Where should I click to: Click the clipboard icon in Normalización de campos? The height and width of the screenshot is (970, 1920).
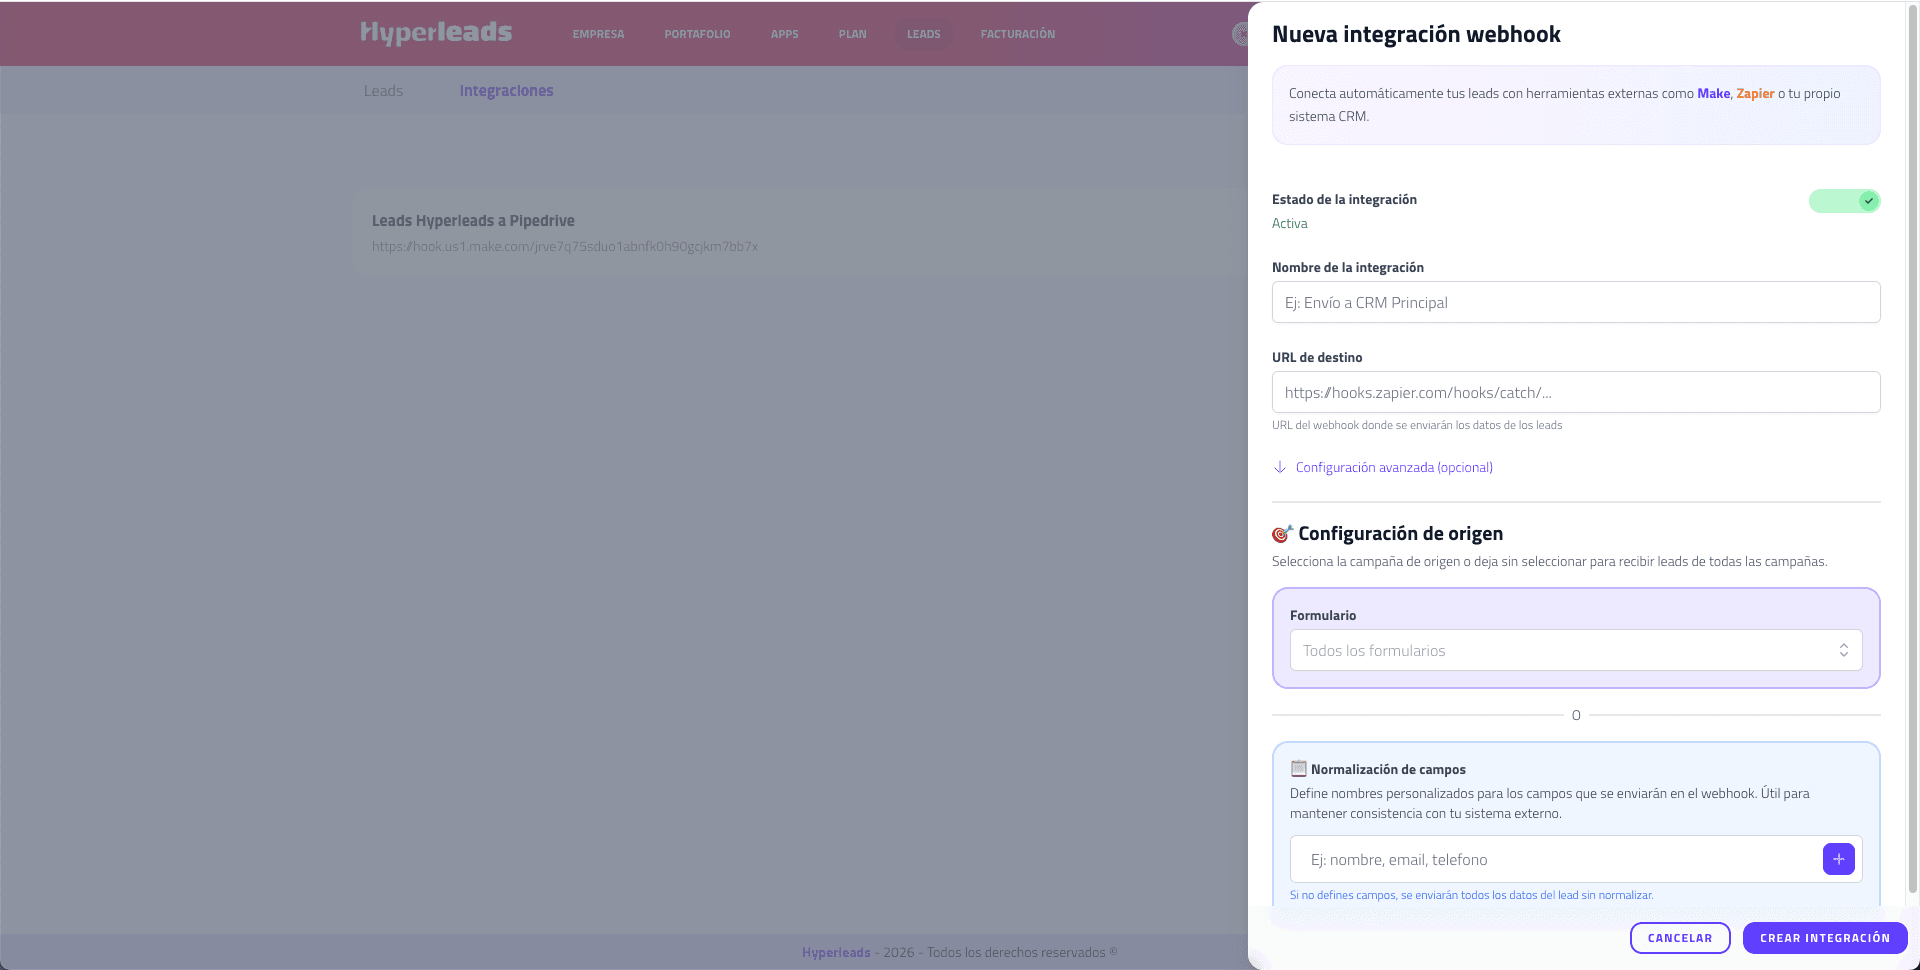click(x=1298, y=768)
